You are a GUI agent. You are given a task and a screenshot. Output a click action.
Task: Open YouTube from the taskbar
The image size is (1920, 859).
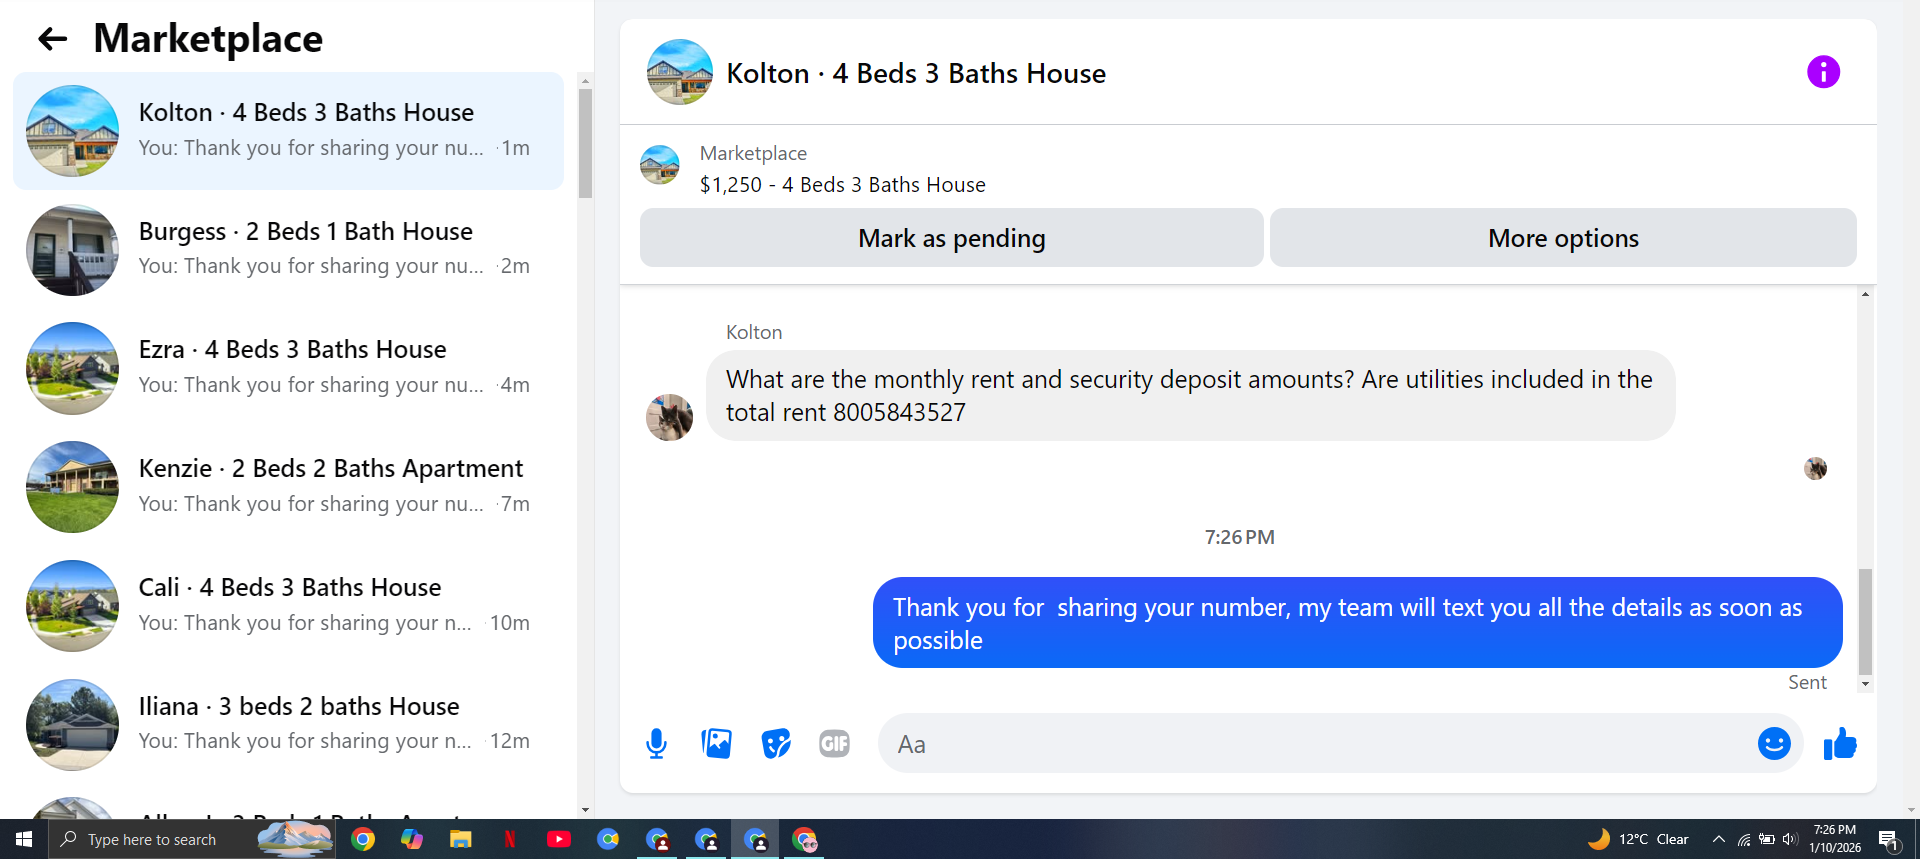559,839
